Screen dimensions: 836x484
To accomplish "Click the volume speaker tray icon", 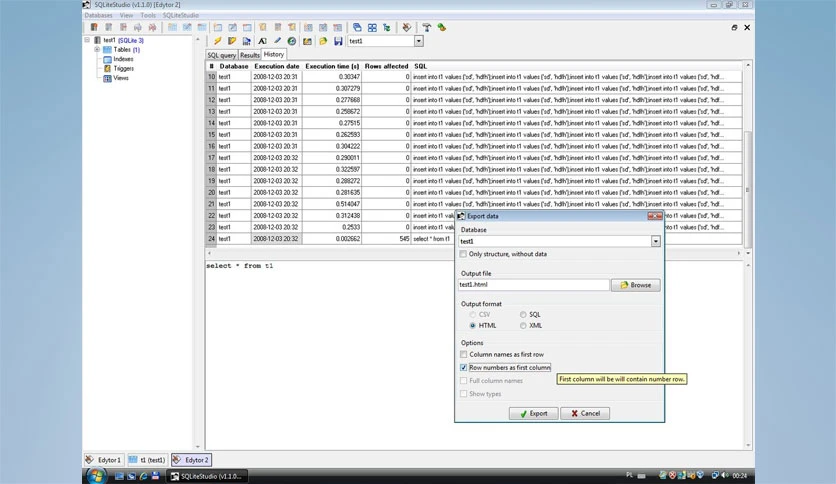I will pos(725,475).
